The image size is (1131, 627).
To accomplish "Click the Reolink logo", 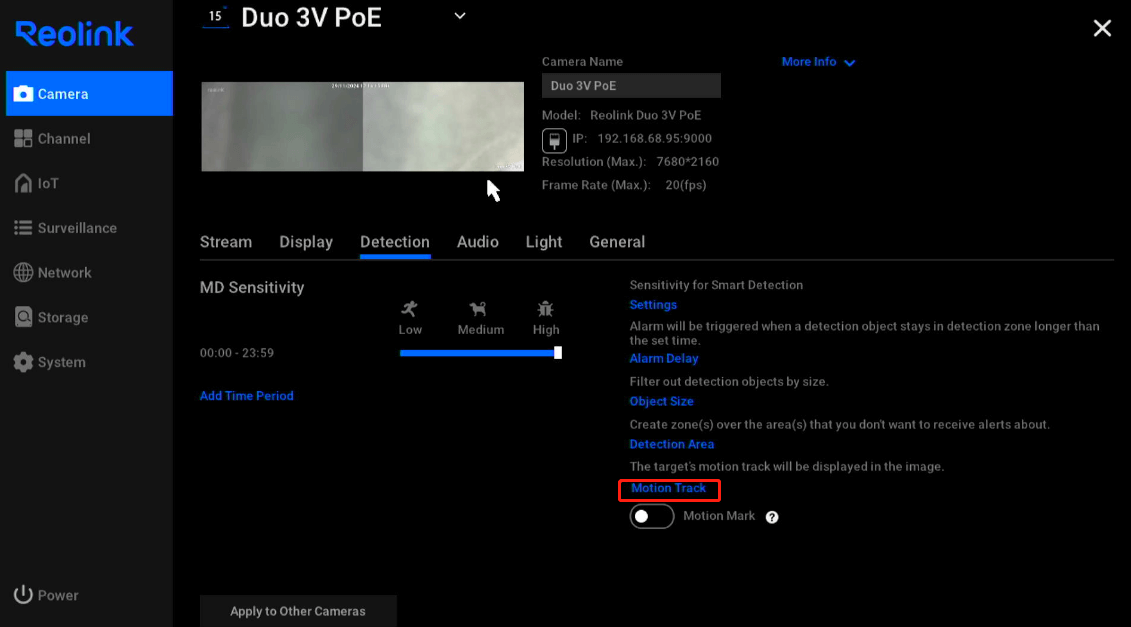I will coord(74,34).
